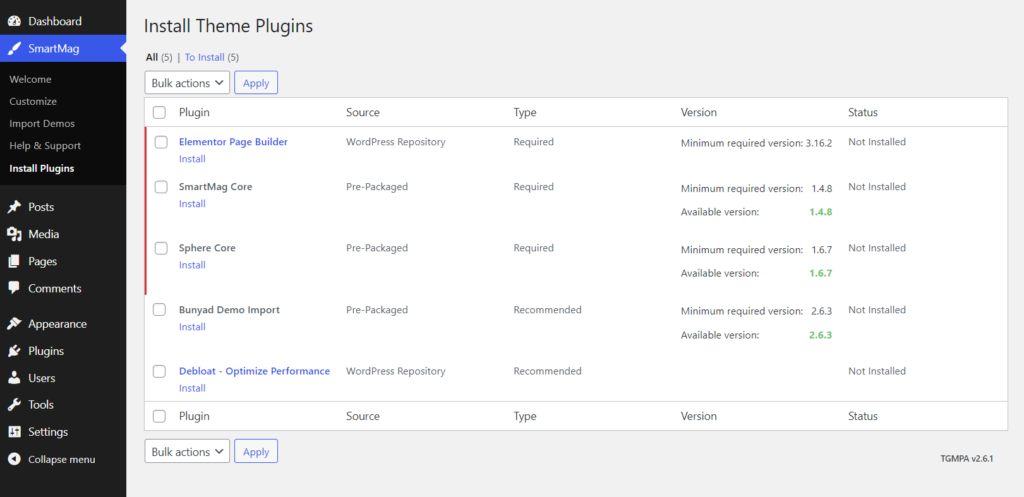Viewport: 1024px width, 497px height.
Task: Click the Sphere Core plugin name
Action: tap(207, 248)
